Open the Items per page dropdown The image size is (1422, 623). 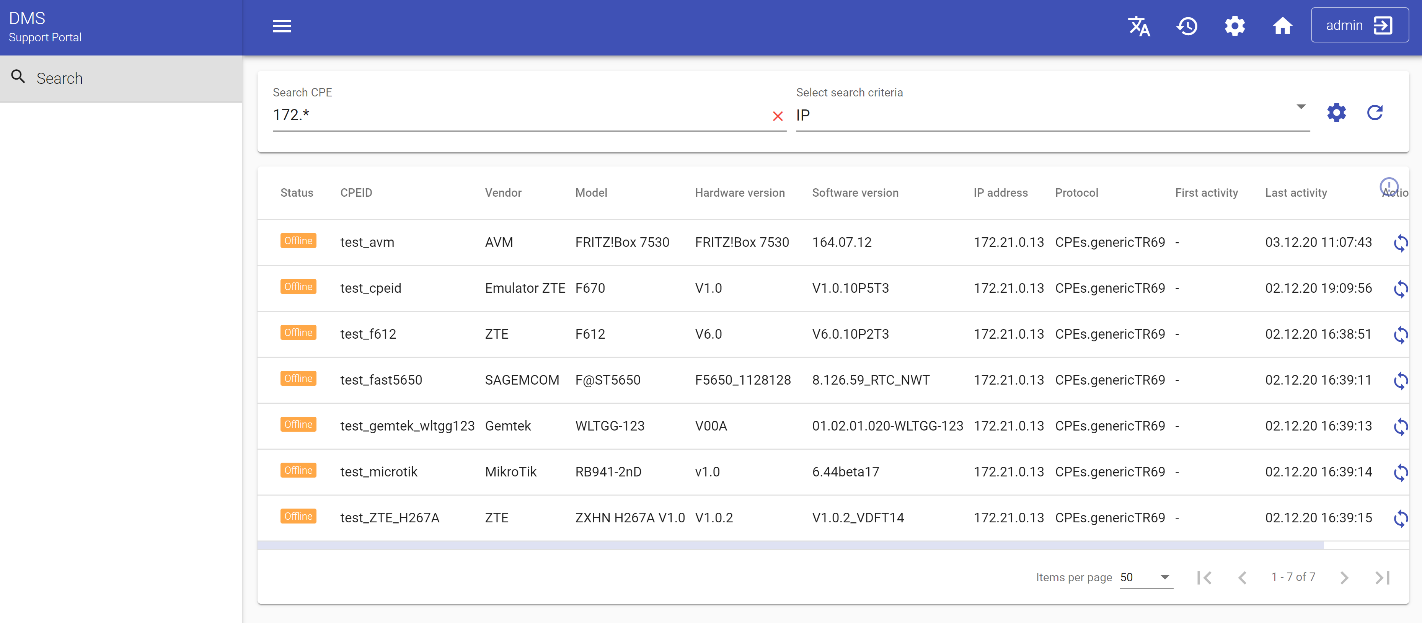1146,578
